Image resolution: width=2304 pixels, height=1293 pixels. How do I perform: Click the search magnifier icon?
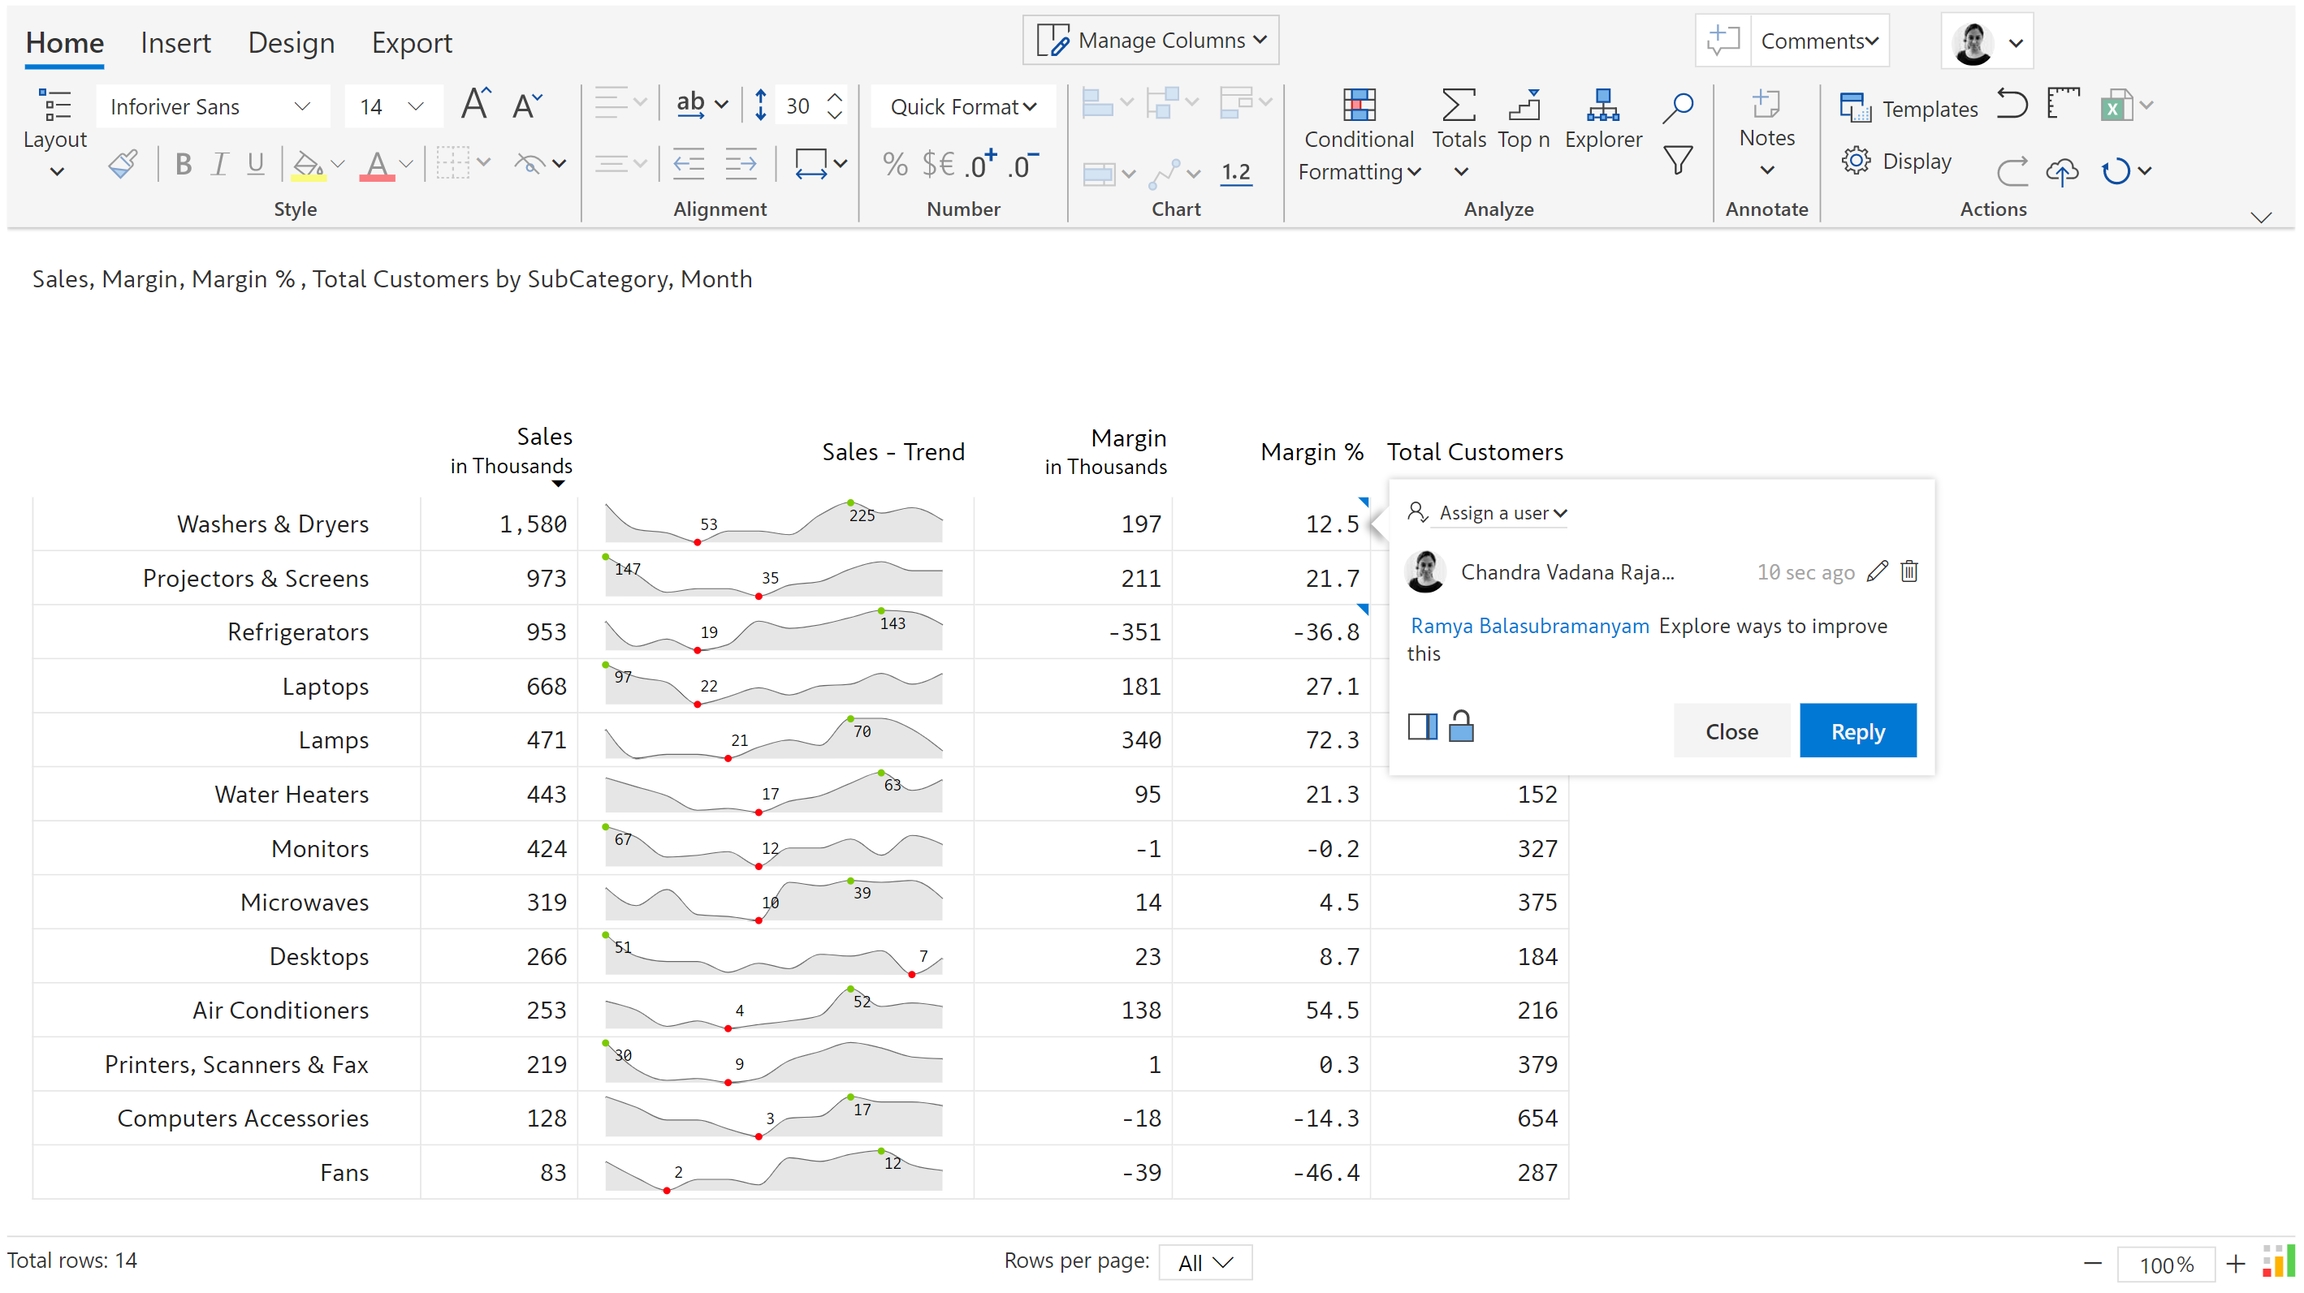point(1677,107)
